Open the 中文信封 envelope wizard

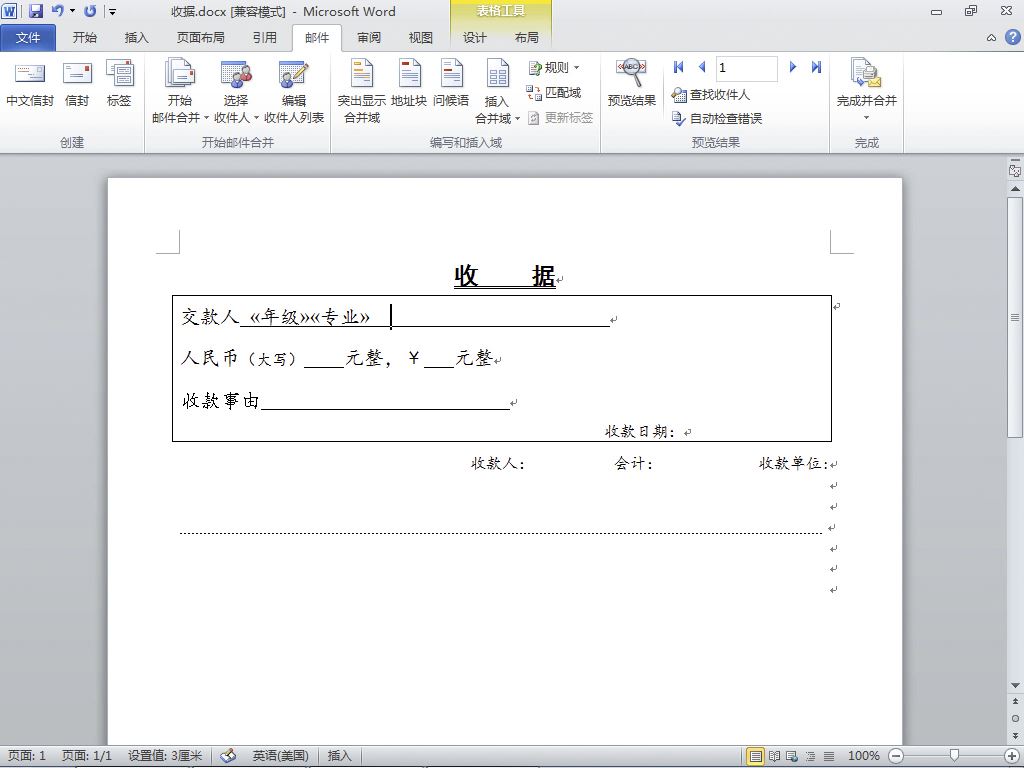tap(30, 84)
